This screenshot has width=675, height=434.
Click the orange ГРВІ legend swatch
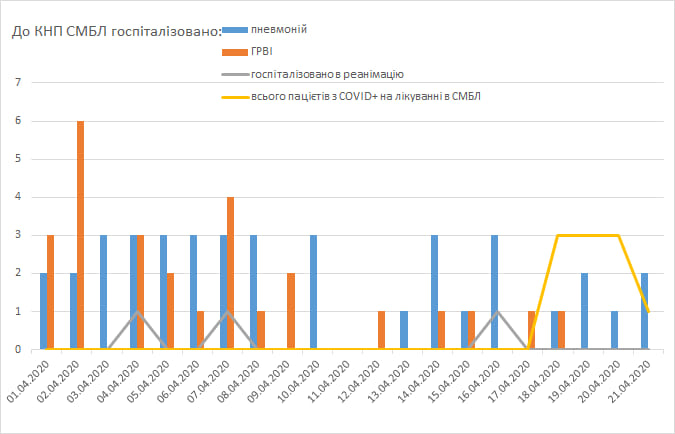coord(236,52)
